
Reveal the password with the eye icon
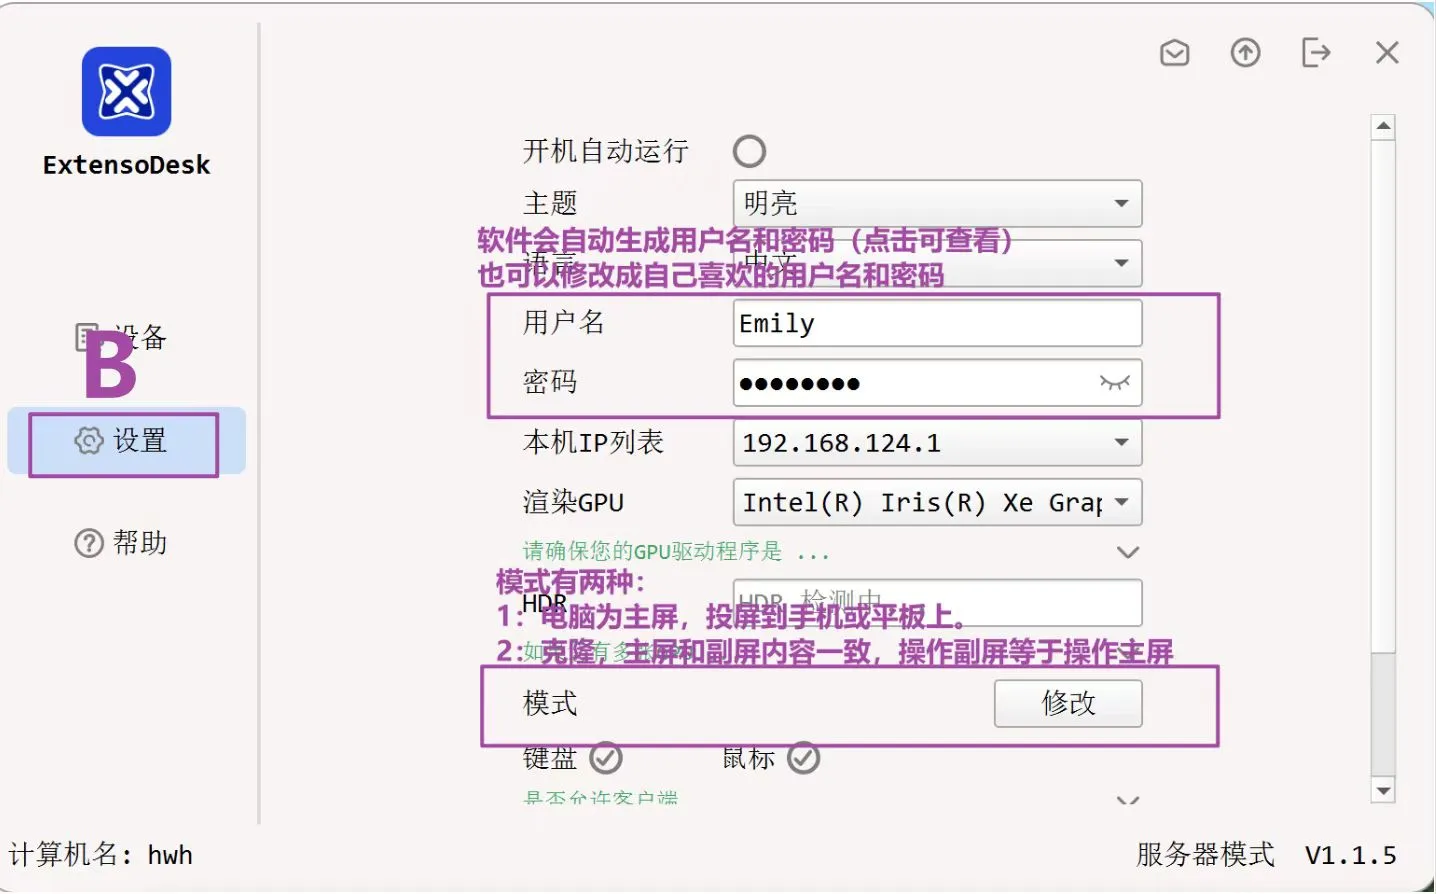pyautogui.click(x=1113, y=383)
